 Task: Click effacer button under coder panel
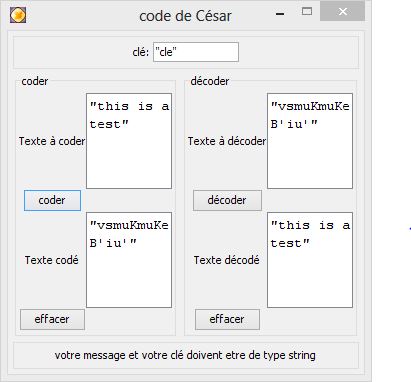click(52, 319)
